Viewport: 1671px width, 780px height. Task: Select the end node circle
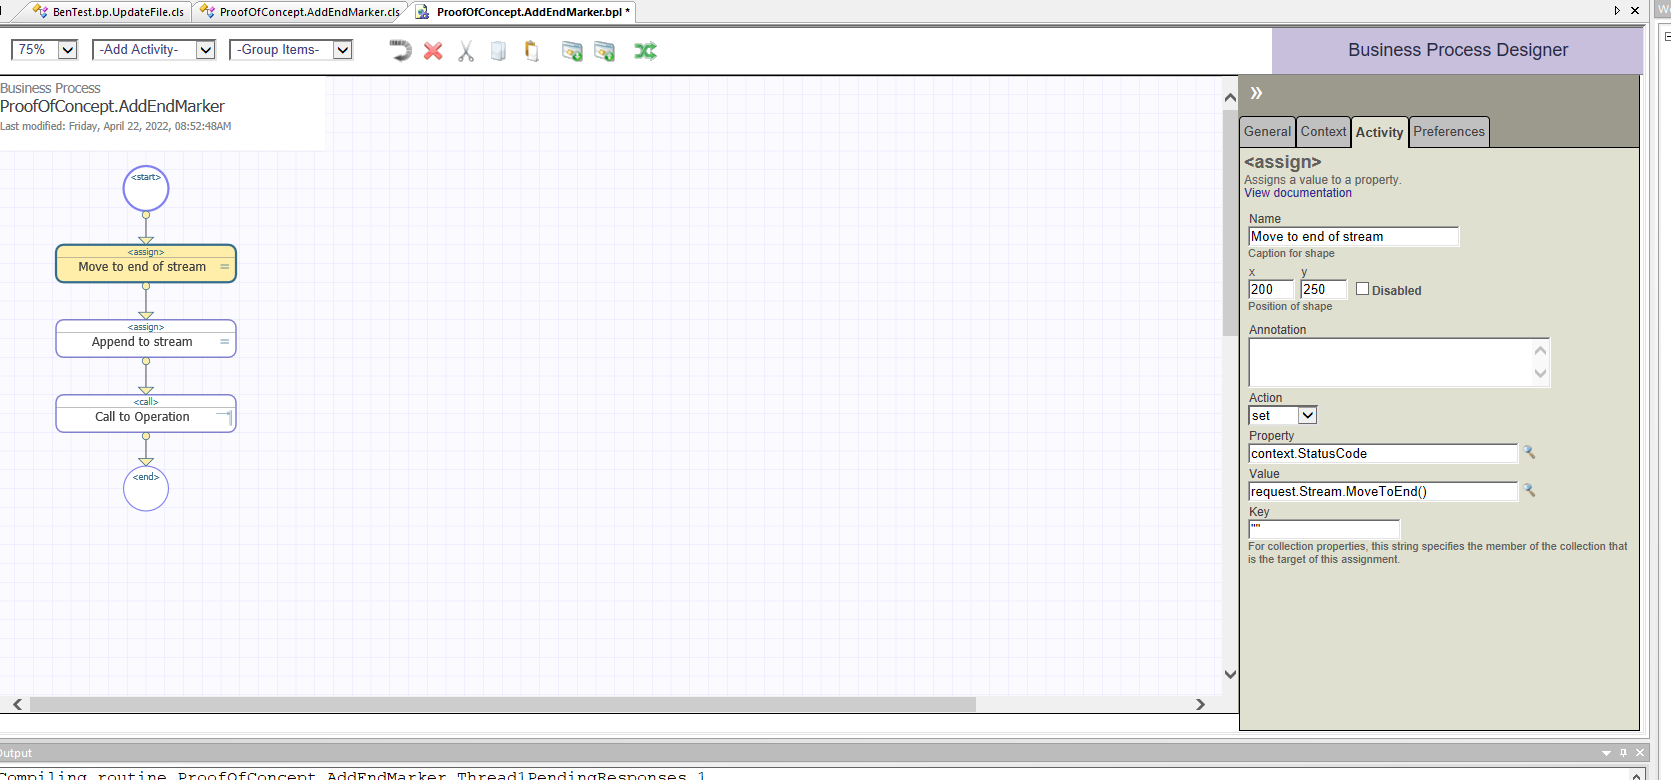[146, 488]
